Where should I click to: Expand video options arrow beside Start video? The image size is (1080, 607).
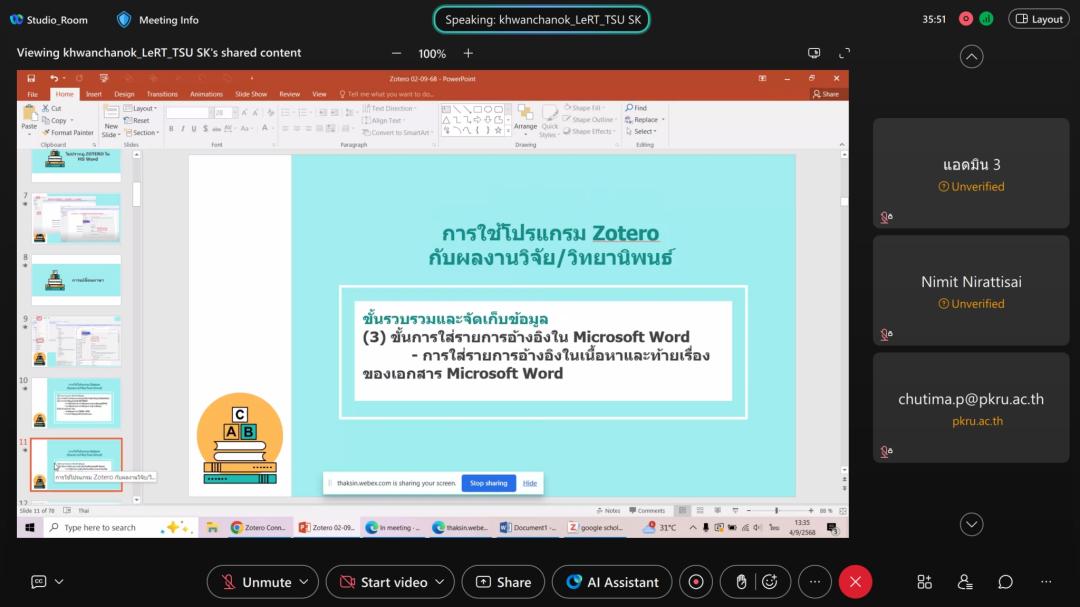tap(441, 582)
